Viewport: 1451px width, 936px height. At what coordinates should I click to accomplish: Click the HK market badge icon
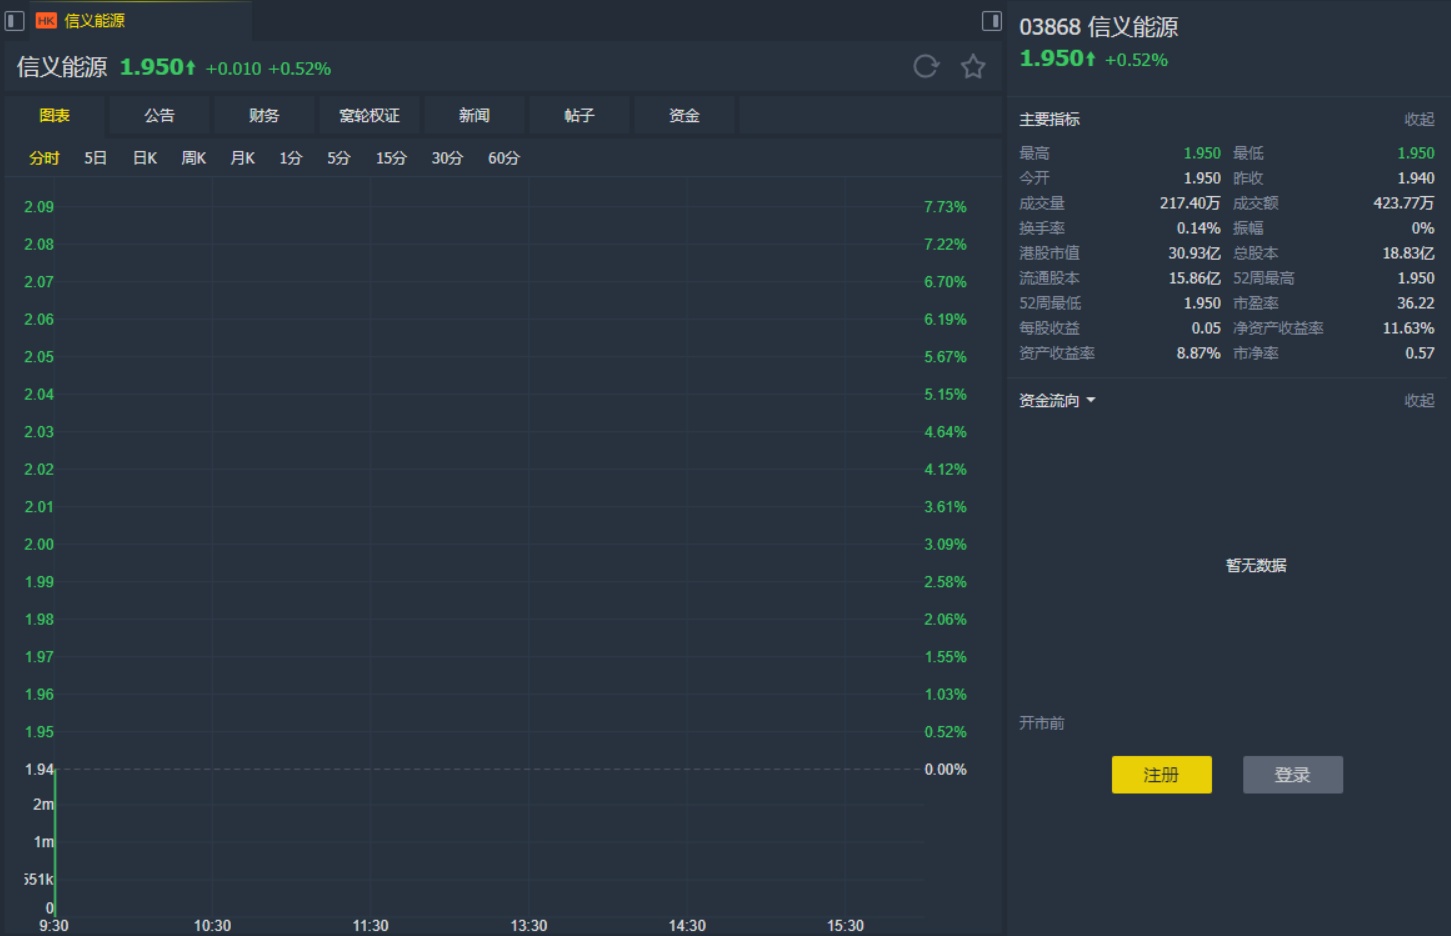point(46,20)
